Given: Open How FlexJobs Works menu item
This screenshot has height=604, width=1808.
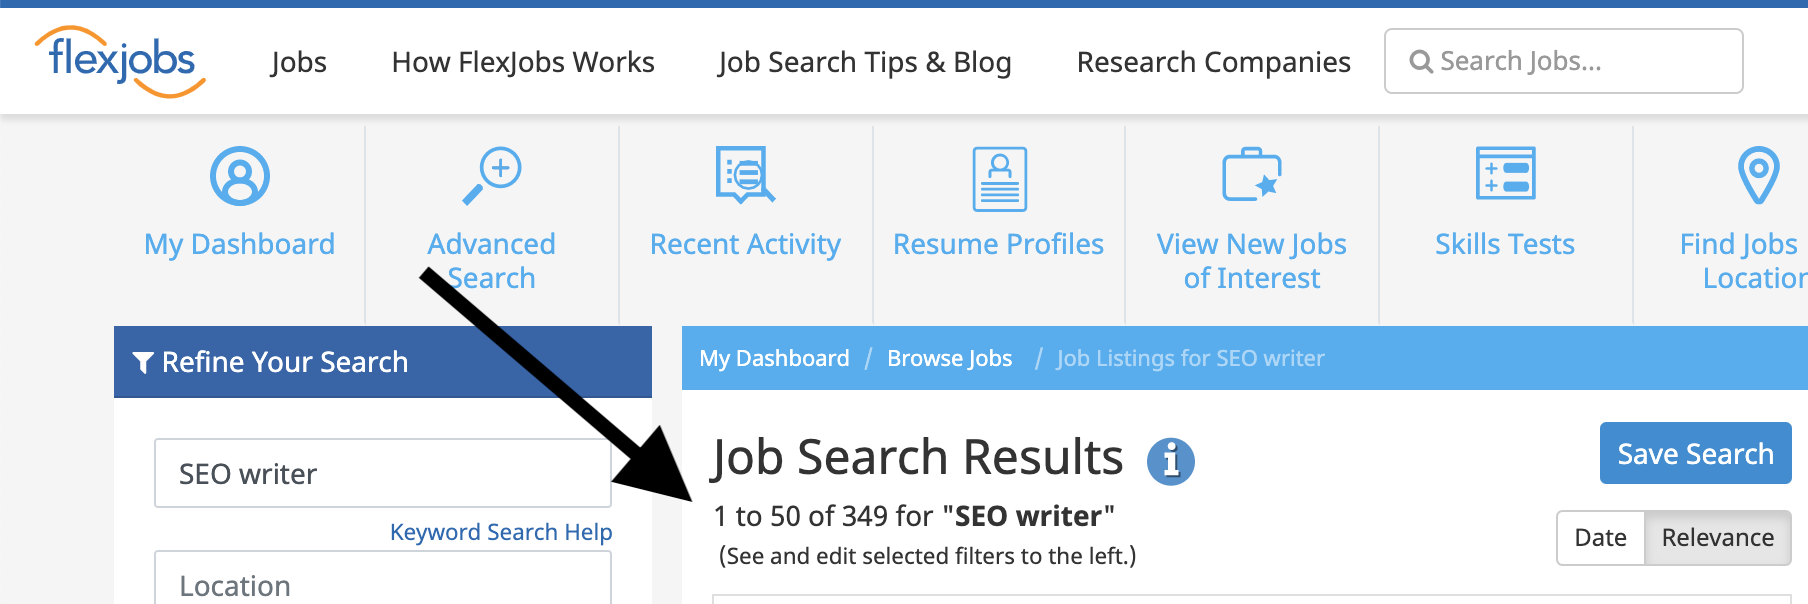Looking at the screenshot, I should tap(523, 62).
